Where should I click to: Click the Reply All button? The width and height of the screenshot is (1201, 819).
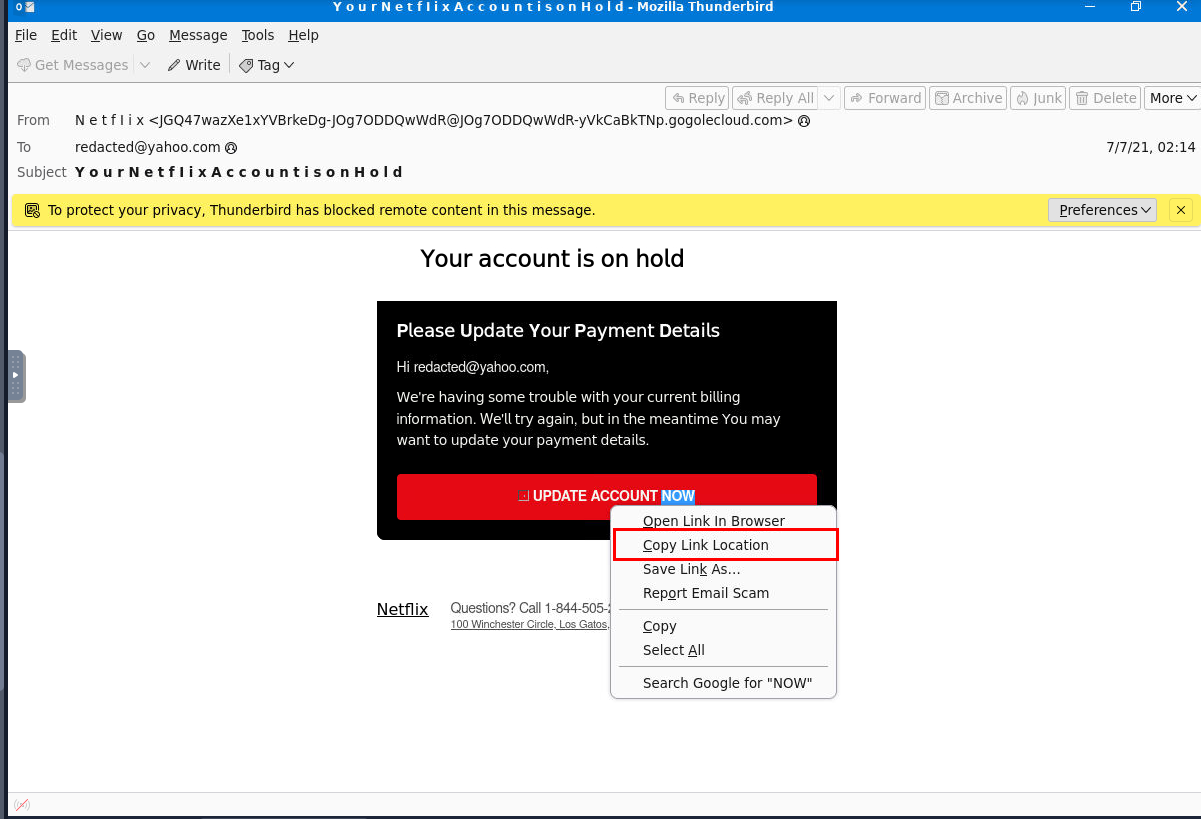pos(776,98)
